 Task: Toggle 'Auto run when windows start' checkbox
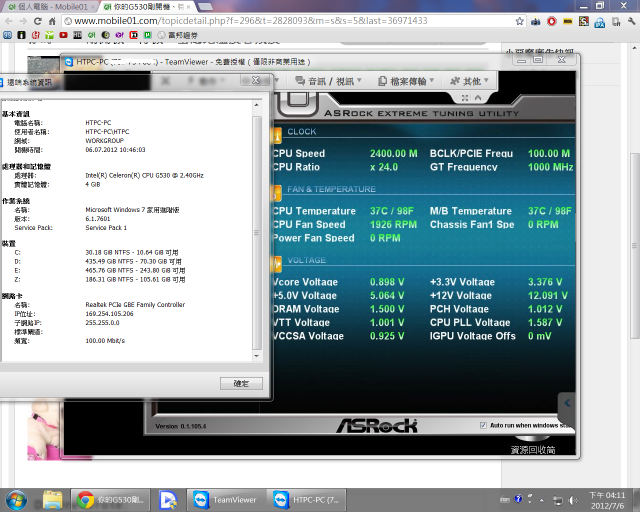(483, 425)
